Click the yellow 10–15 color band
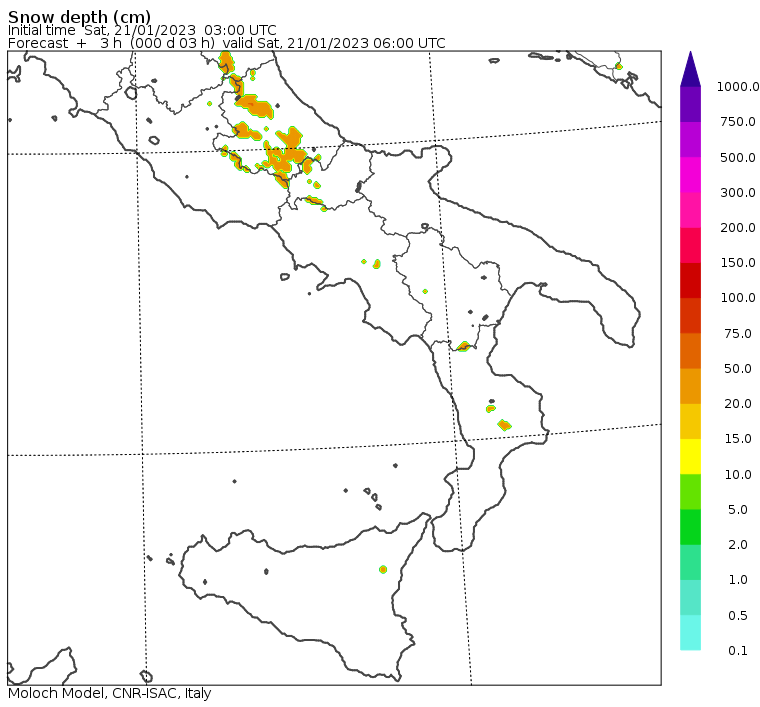The height and width of the screenshot is (707, 760). point(690,456)
